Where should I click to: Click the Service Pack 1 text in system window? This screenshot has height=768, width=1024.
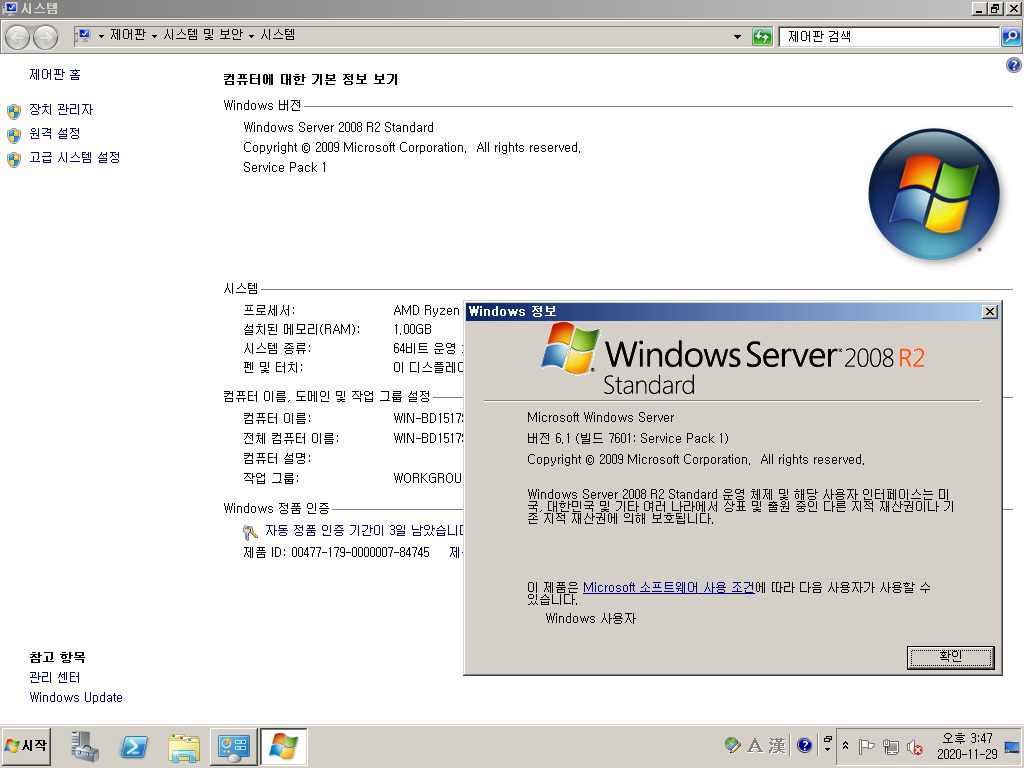[x=285, y=167]
